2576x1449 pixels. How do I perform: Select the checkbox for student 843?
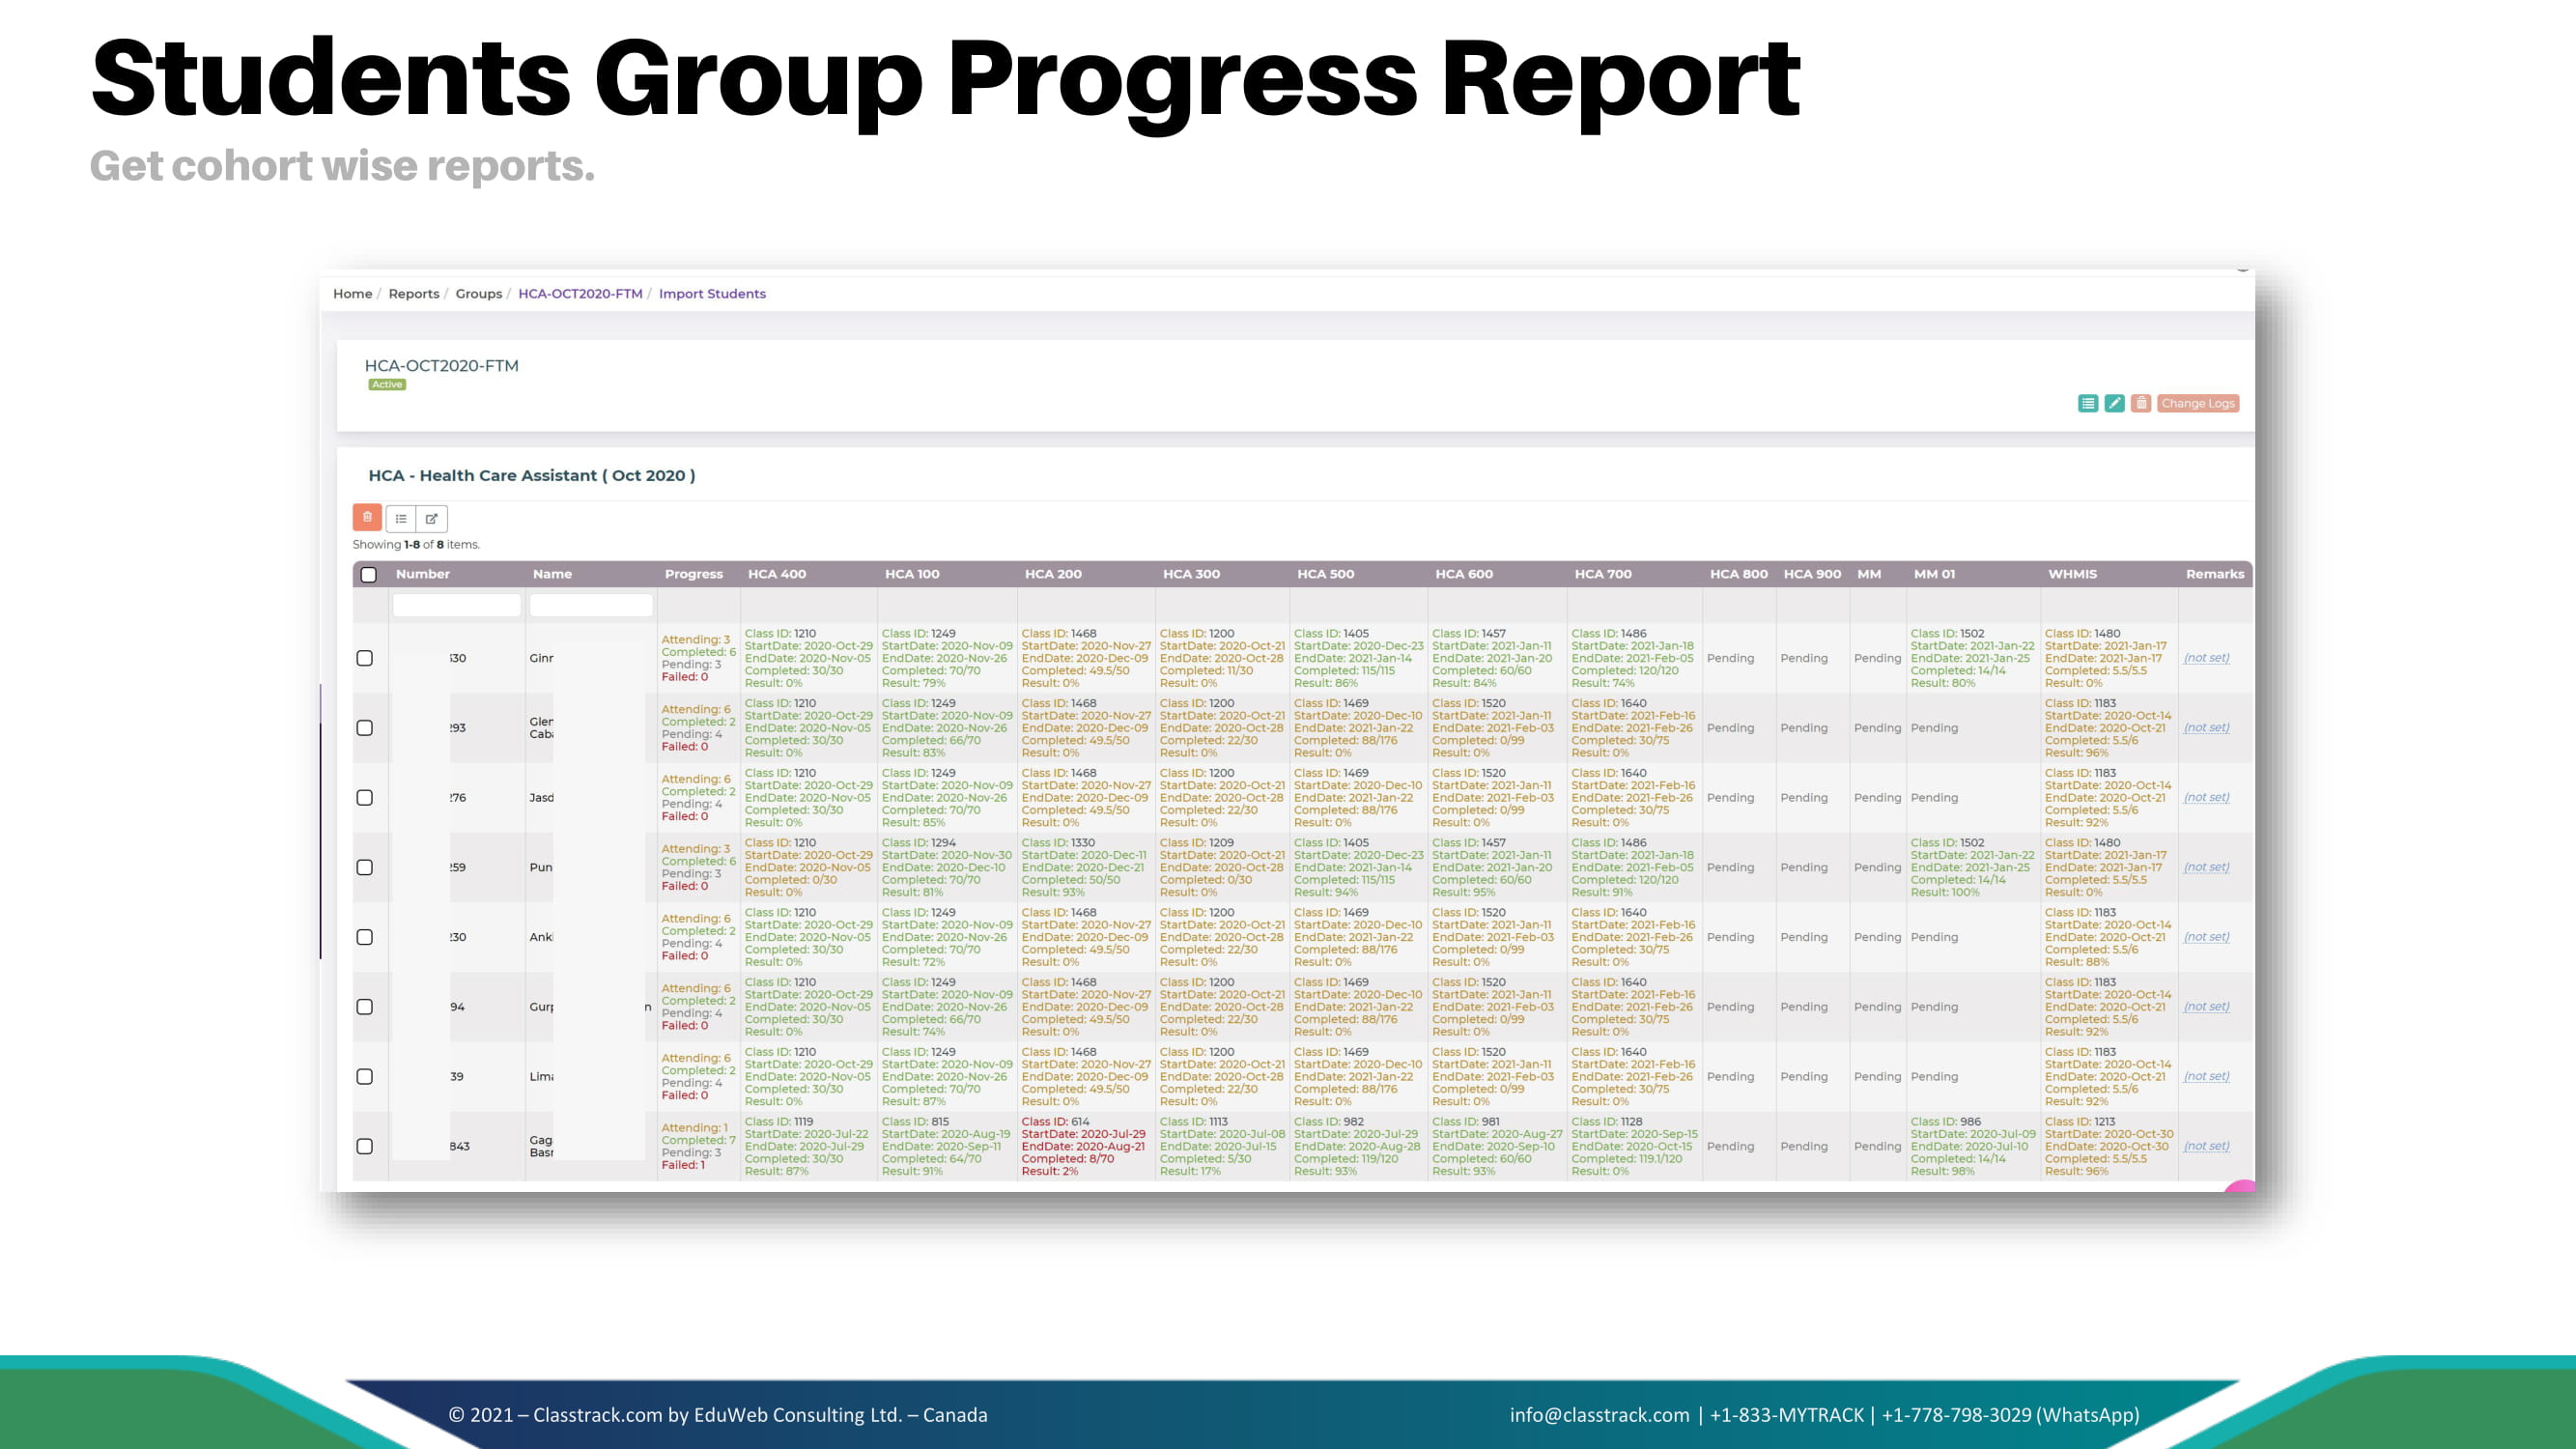pos(365,1146)
